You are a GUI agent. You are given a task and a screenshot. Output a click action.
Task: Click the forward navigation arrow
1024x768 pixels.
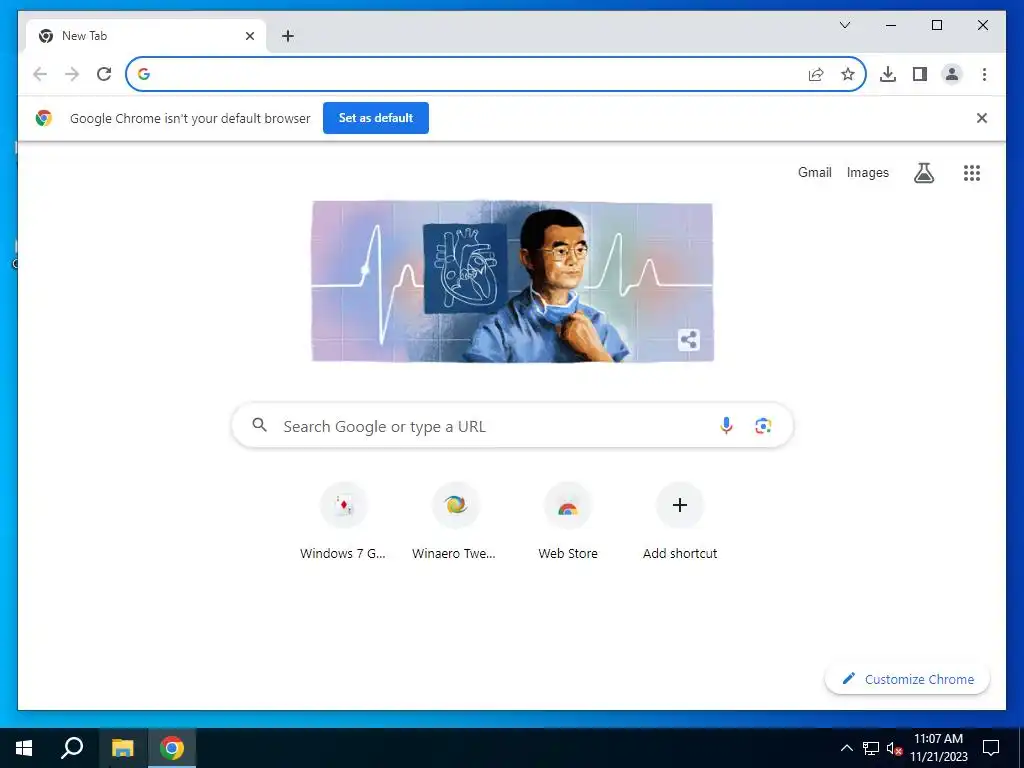(x=72, y=74)
